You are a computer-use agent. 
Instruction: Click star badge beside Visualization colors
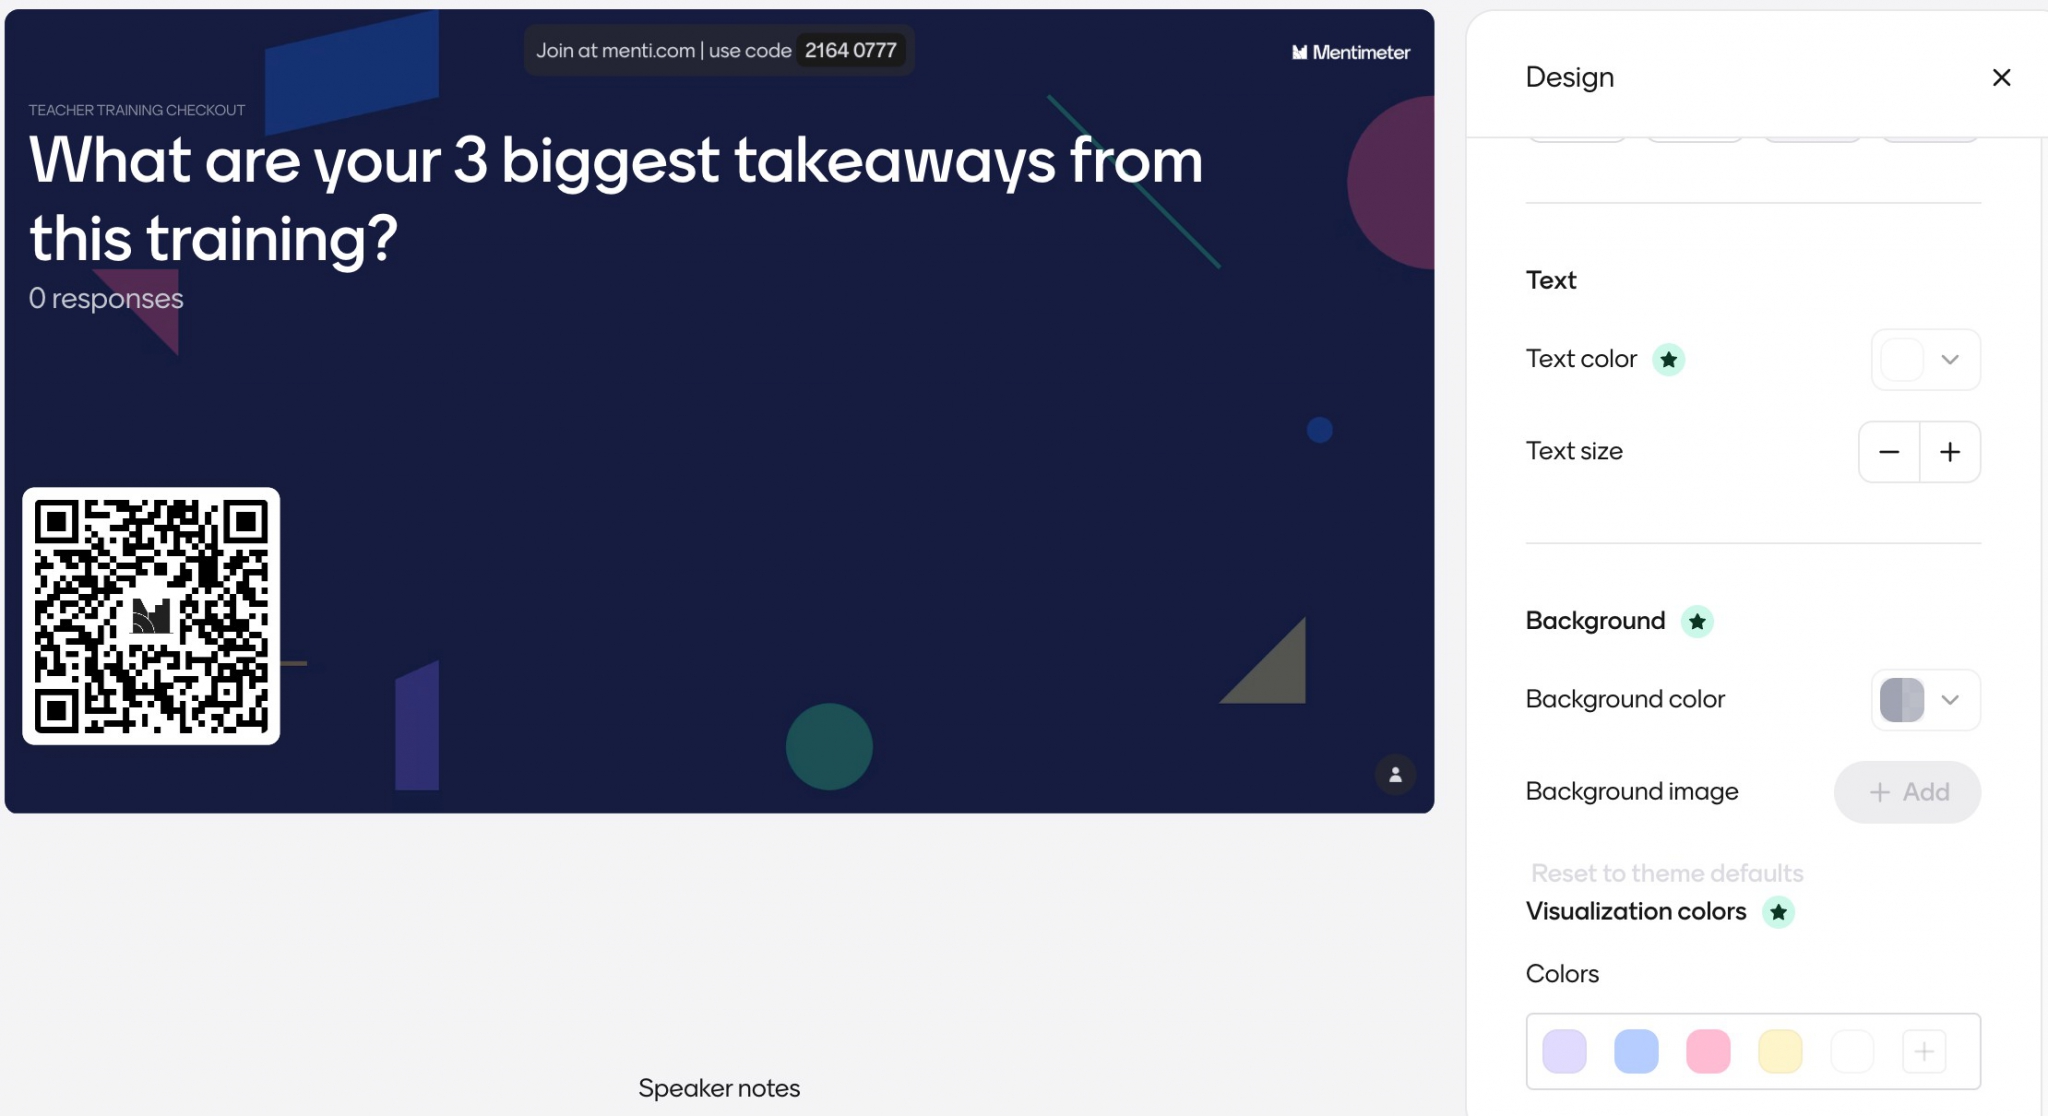1778,912
